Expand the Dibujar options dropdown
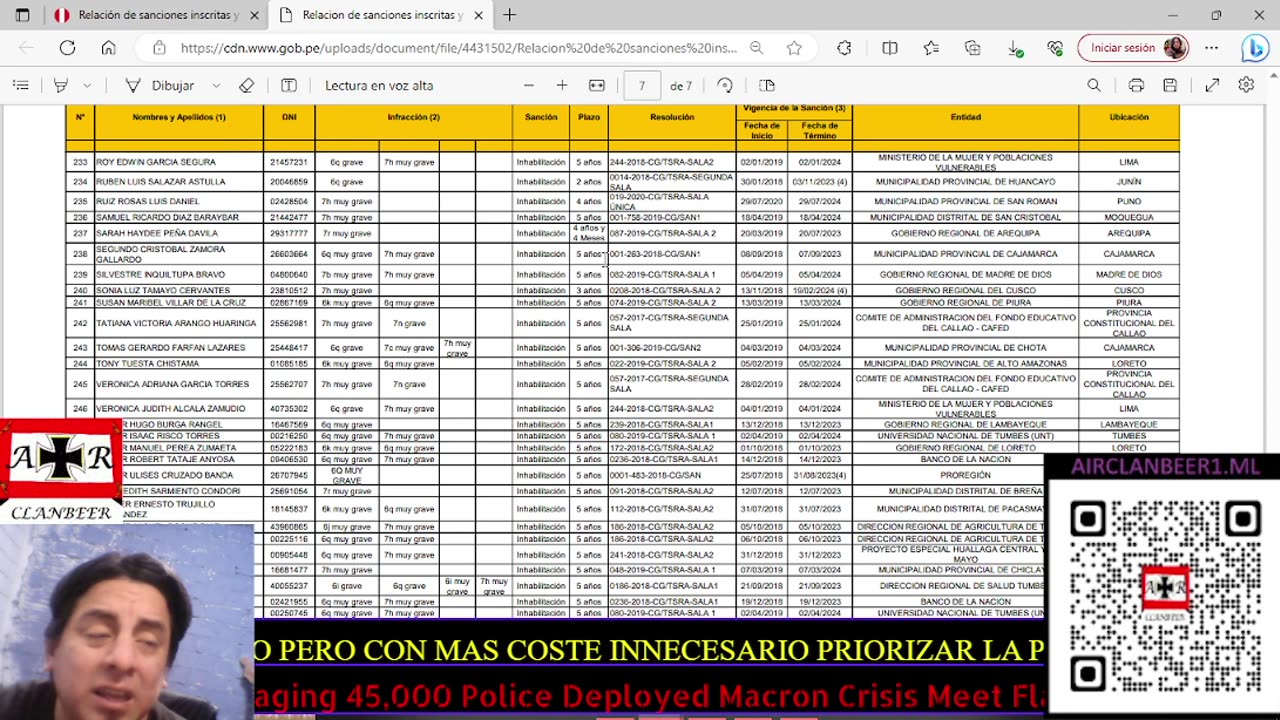The width and height of the screenshot is (1280, 720). click(x=216, y=86)
